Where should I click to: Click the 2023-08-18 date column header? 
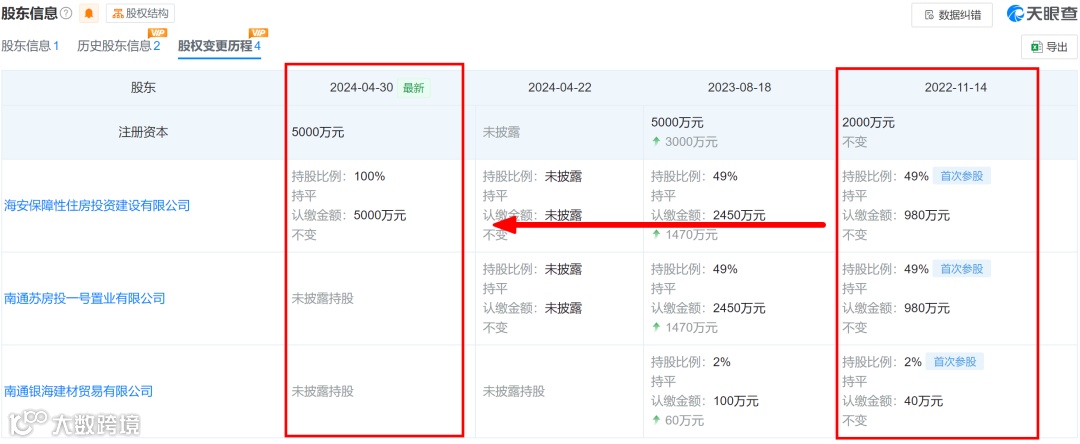739,87
